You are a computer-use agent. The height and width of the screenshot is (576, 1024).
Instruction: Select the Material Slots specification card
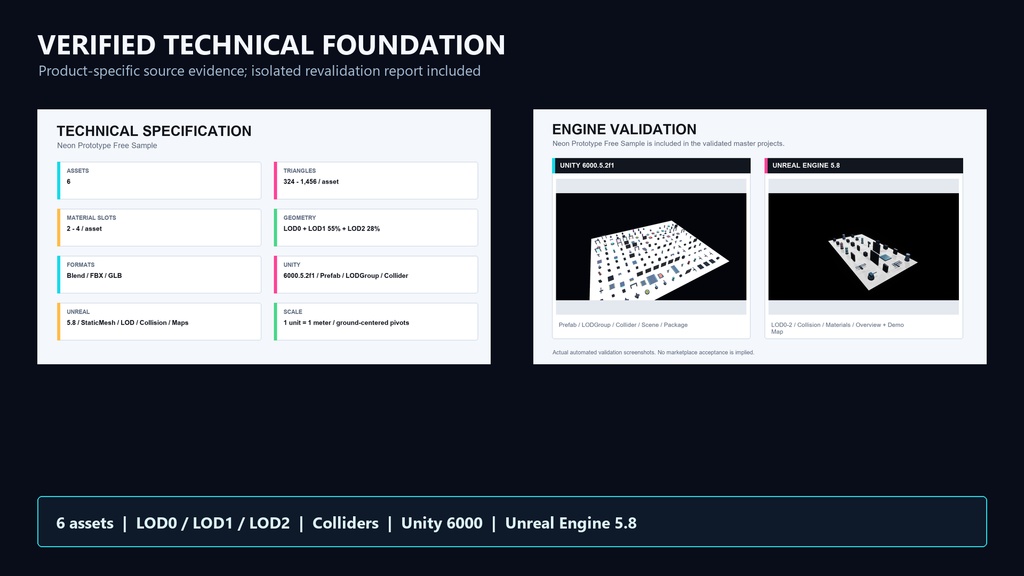pos(159,227)
